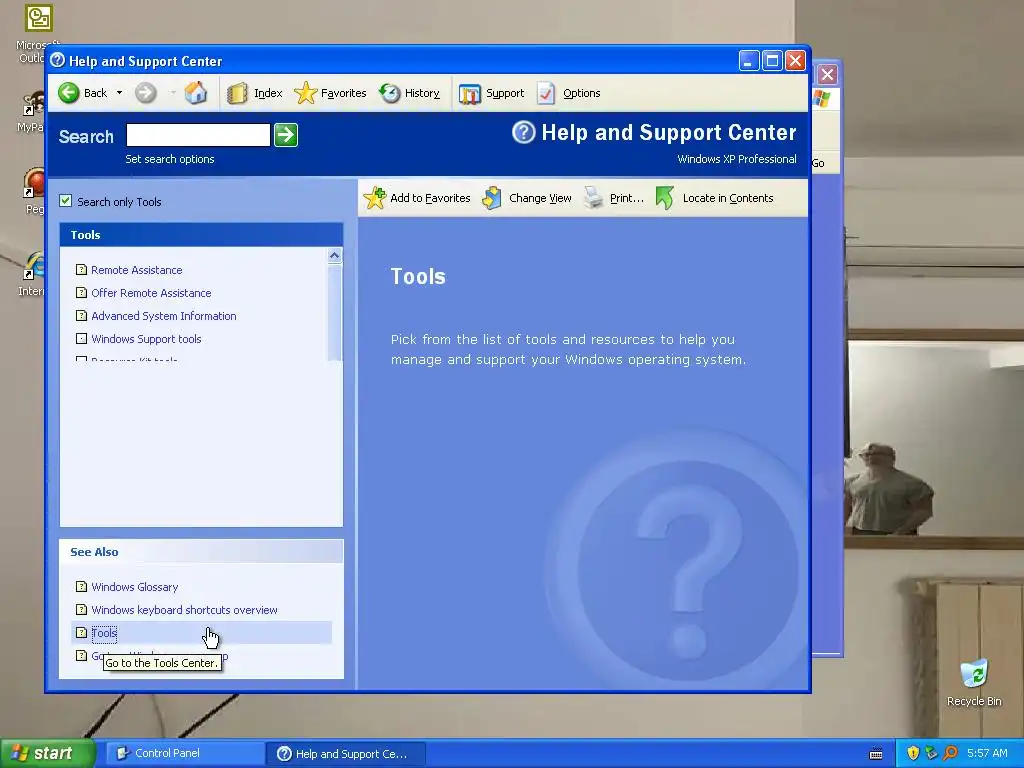Click the magnifier tray icon
The height and width of the screenshot is (768, 1024).
point(950,753)
